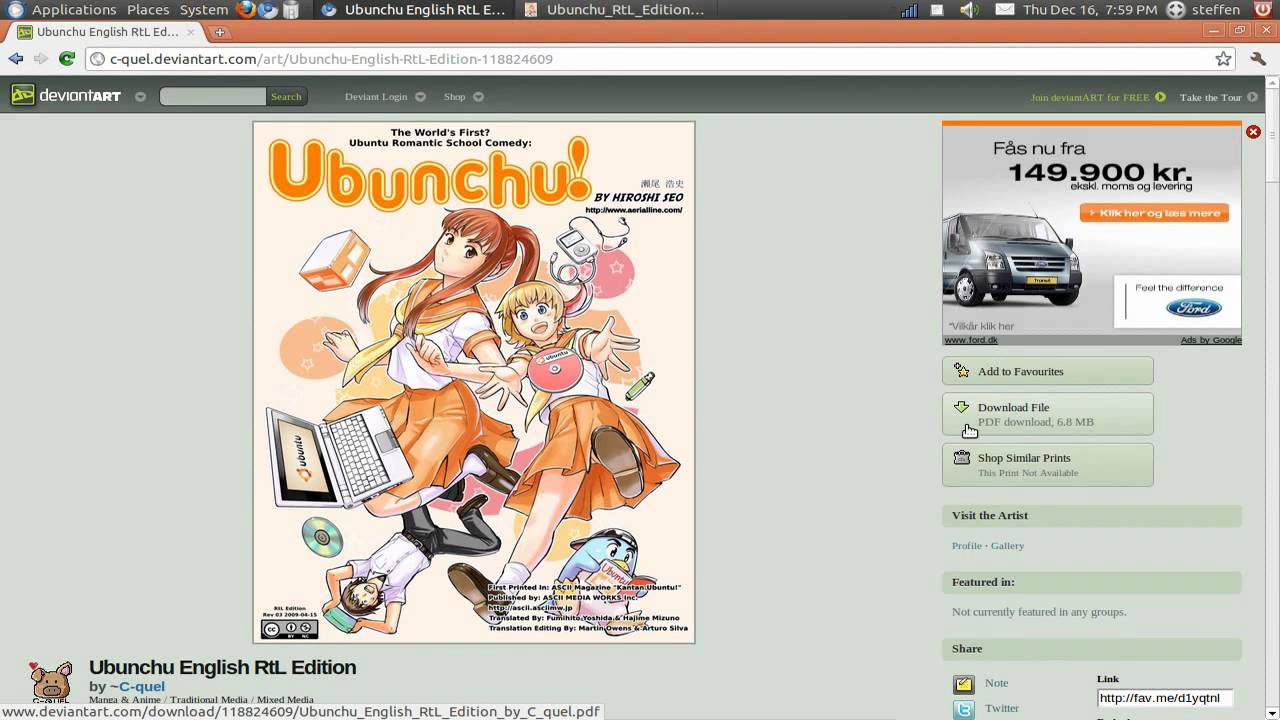Click the green arrow next to Join deviantART
1280x720 pixels.
[1160, 97]
